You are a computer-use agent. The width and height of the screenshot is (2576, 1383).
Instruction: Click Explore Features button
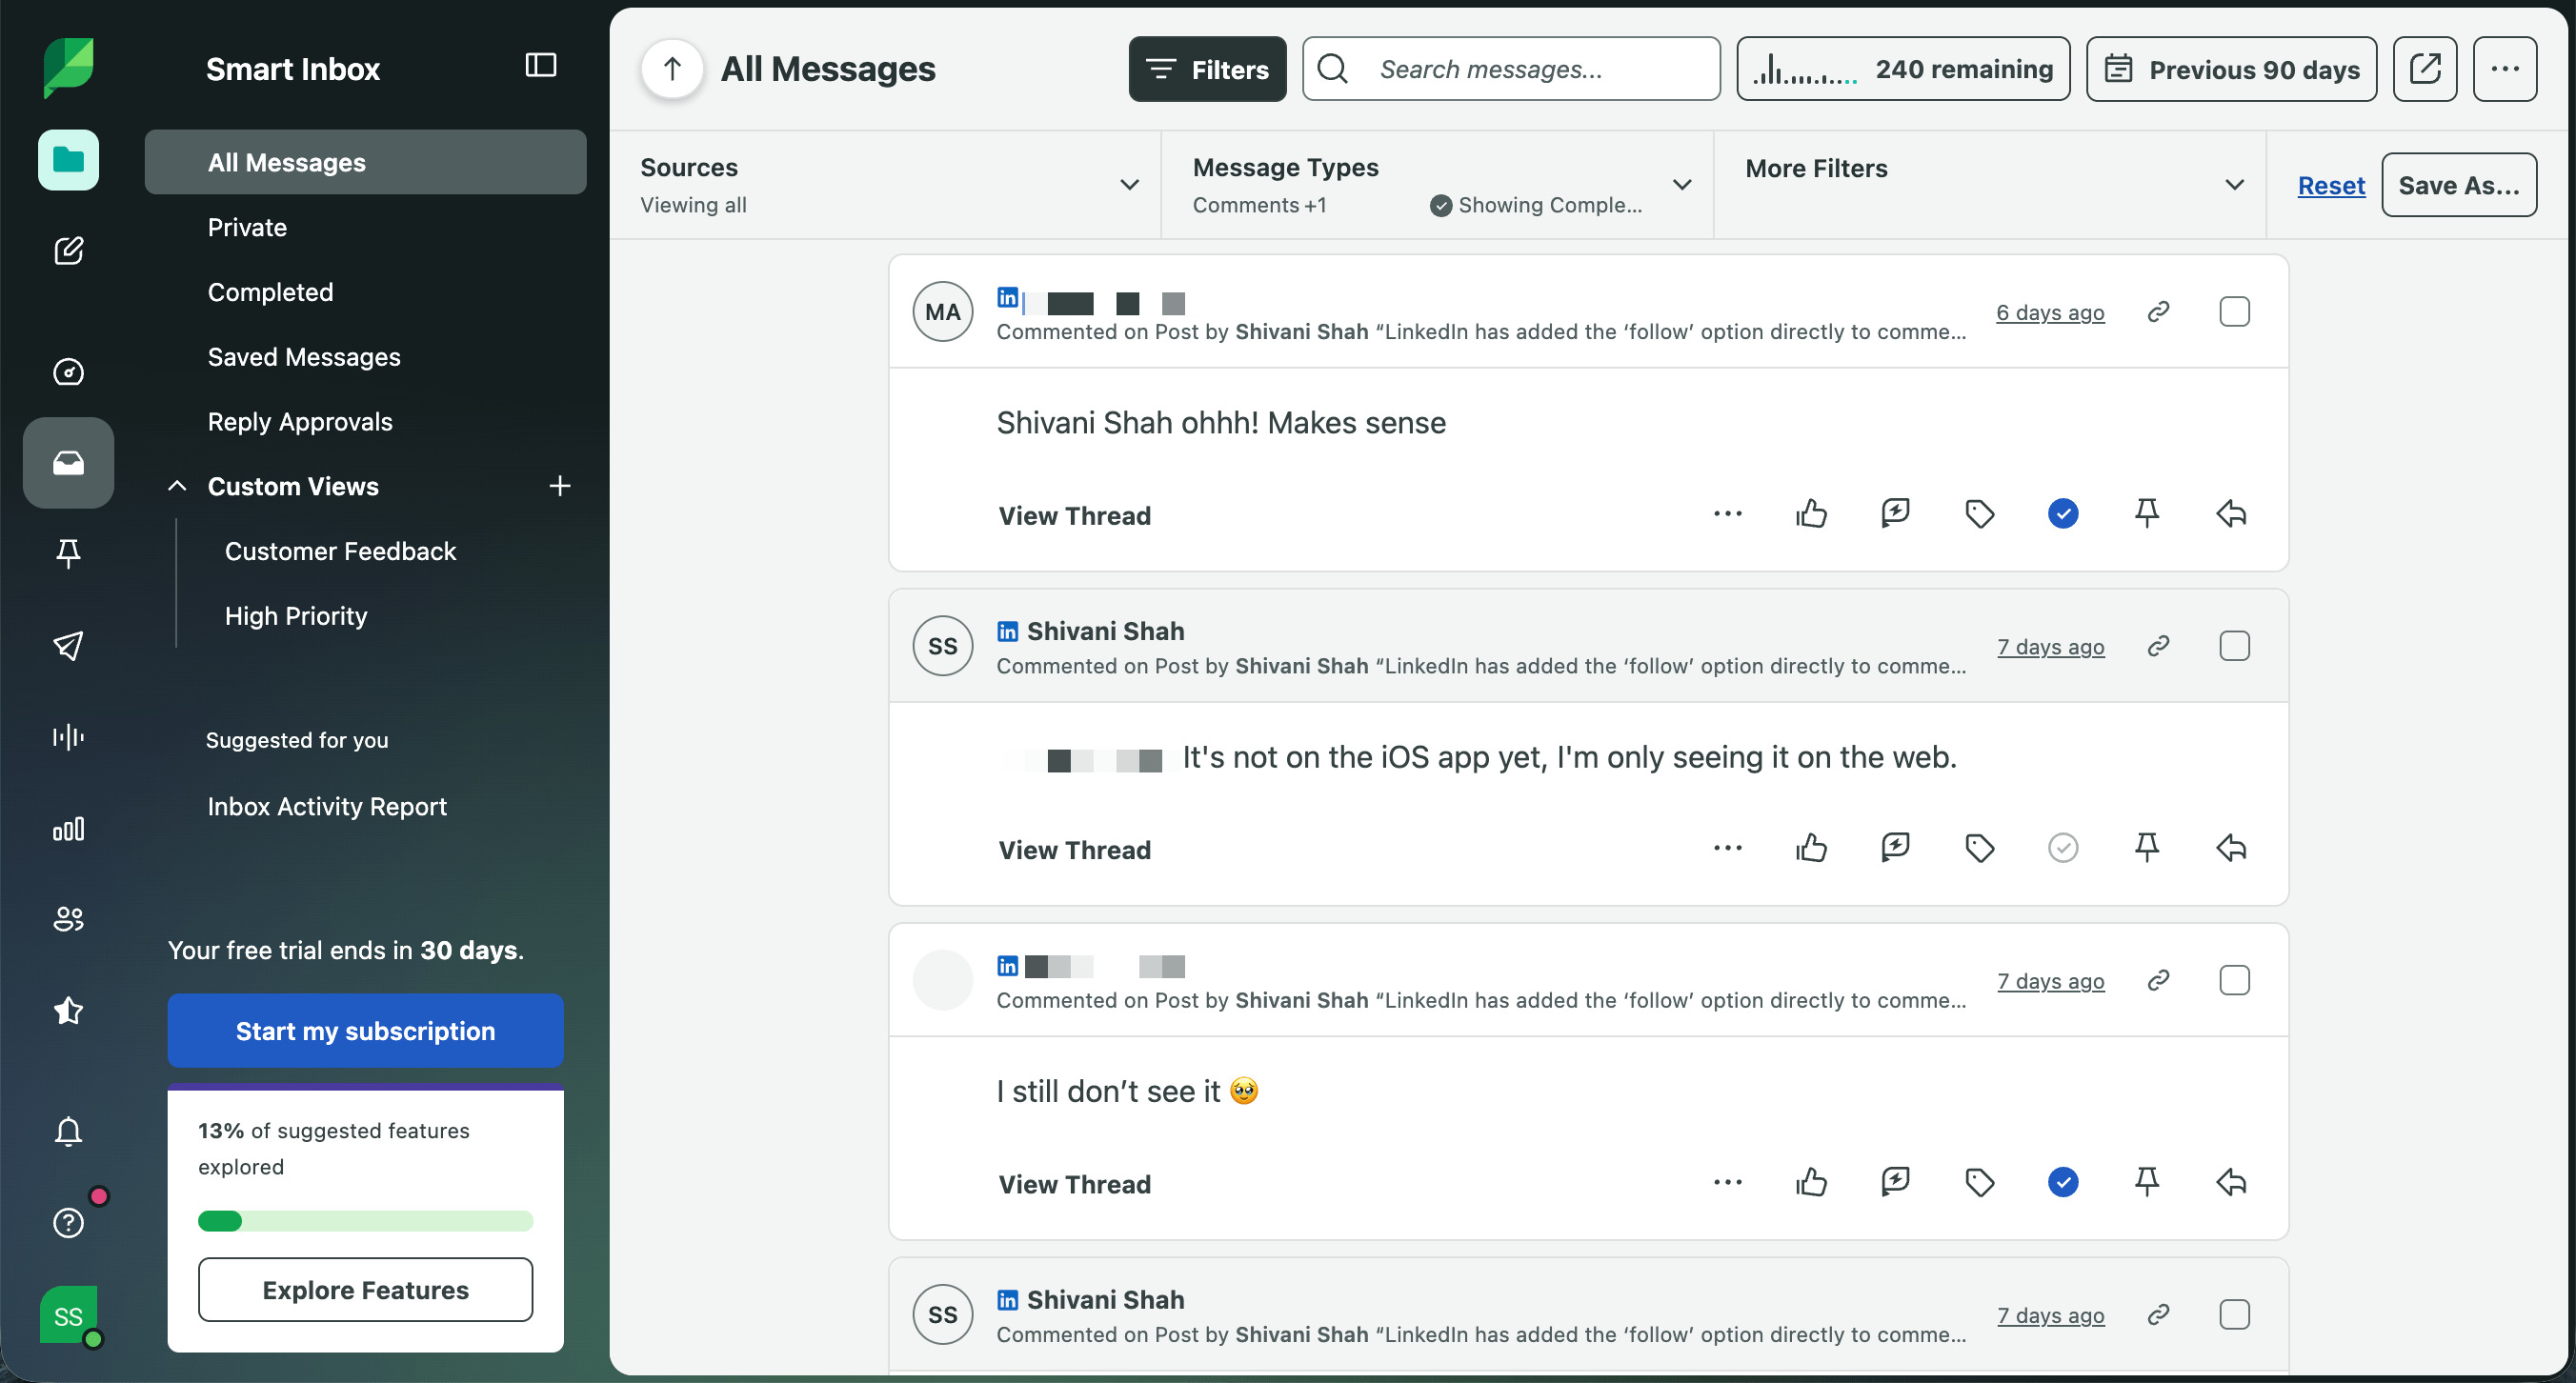click(x=365, y=1290)
